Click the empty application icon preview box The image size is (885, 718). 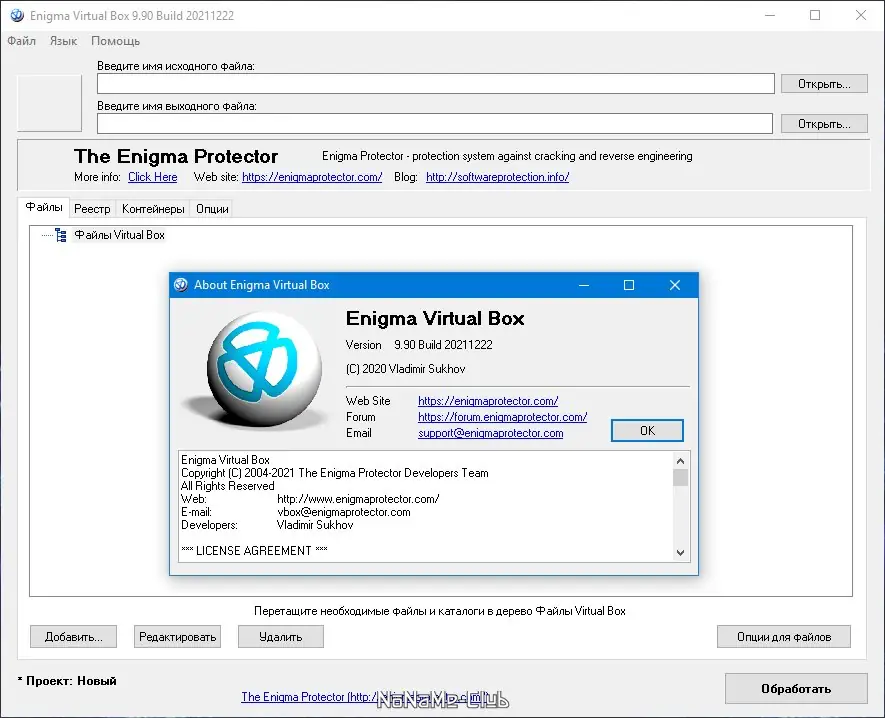50,103
